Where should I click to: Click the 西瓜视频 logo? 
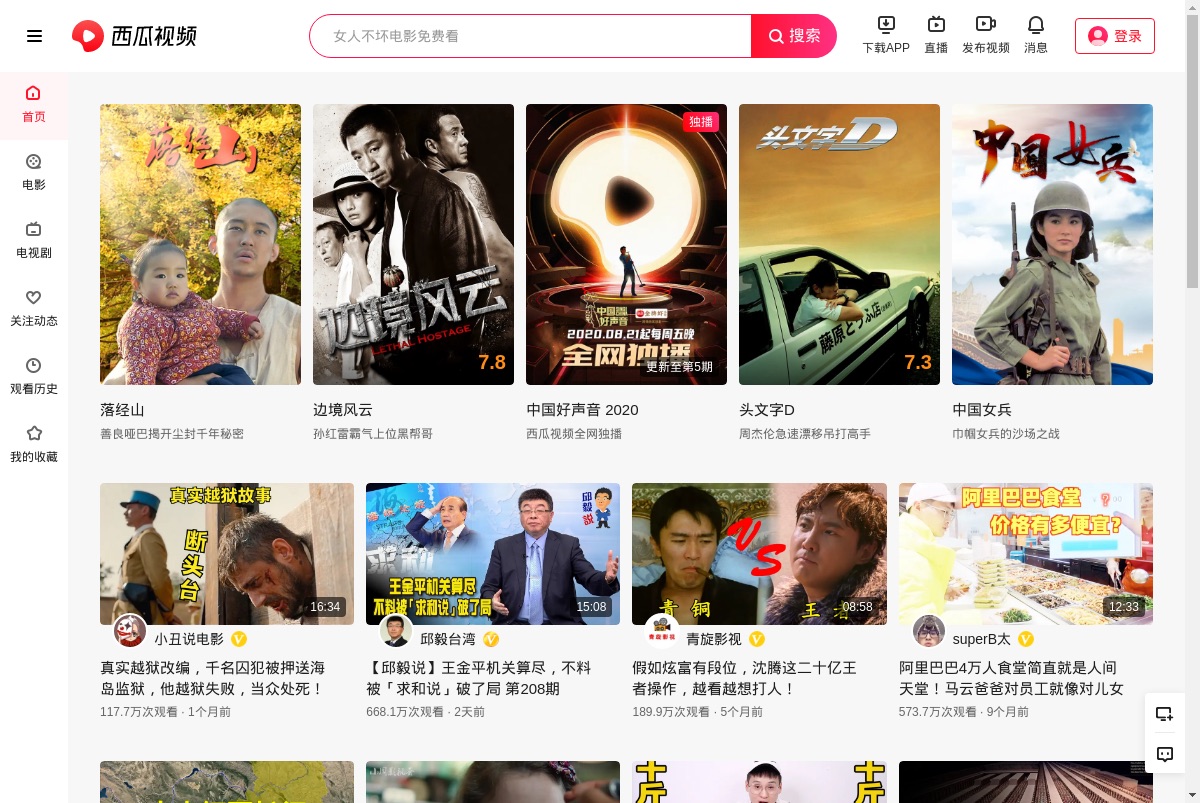coord(134,36)
